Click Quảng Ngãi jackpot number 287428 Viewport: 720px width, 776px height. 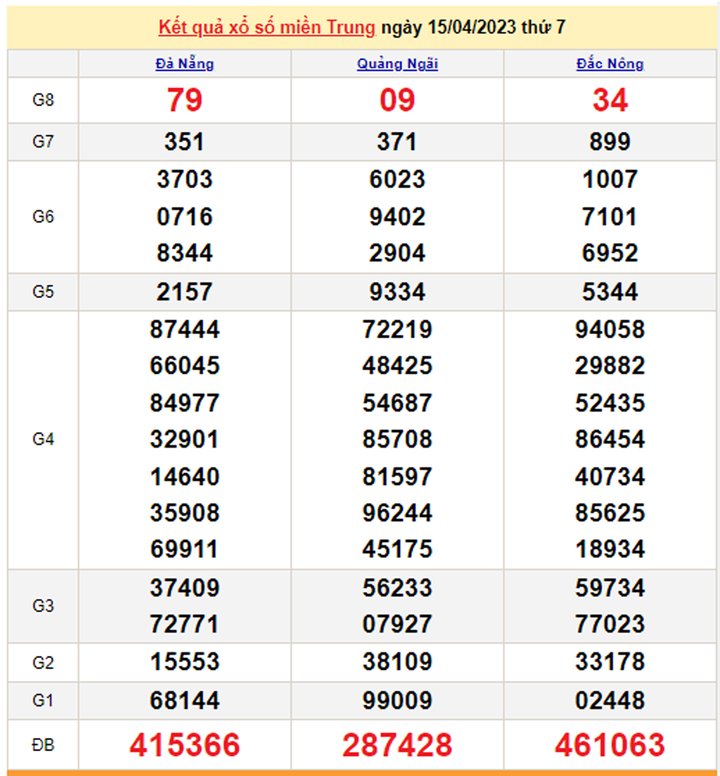point(397,744)
